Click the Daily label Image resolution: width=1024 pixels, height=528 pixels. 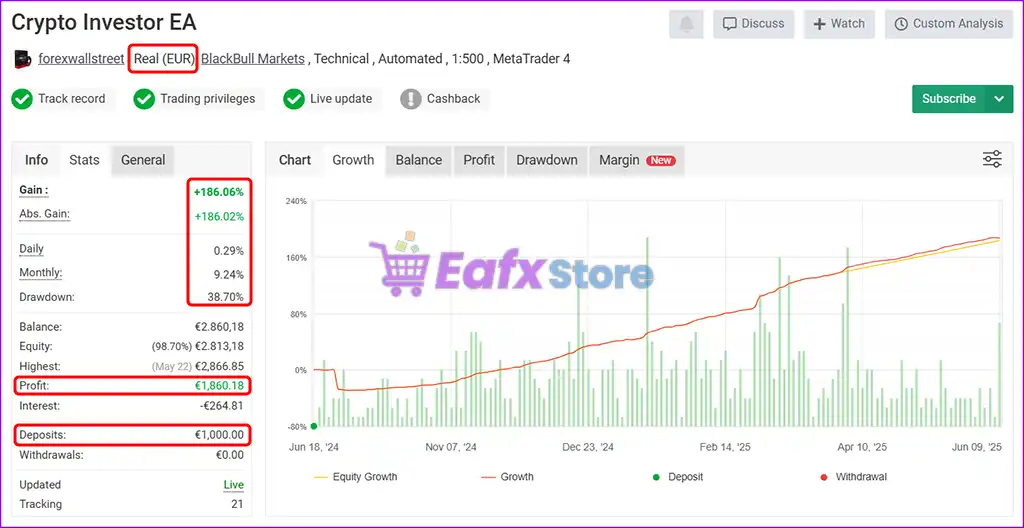(32, 249)
